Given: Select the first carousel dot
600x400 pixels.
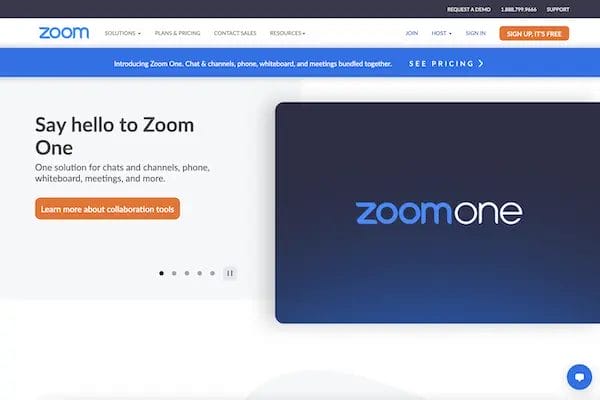Looking at the screenshot, I should point(161,273).
